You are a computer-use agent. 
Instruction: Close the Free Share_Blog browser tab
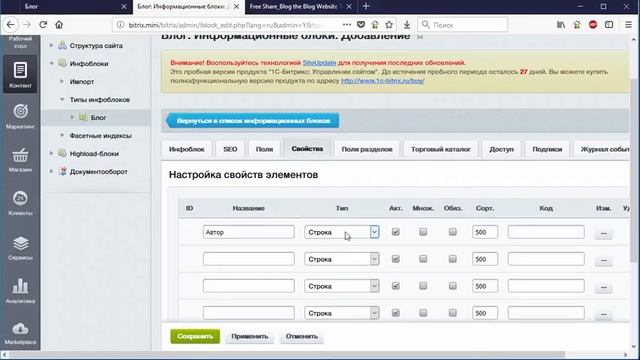click(349, 7)
